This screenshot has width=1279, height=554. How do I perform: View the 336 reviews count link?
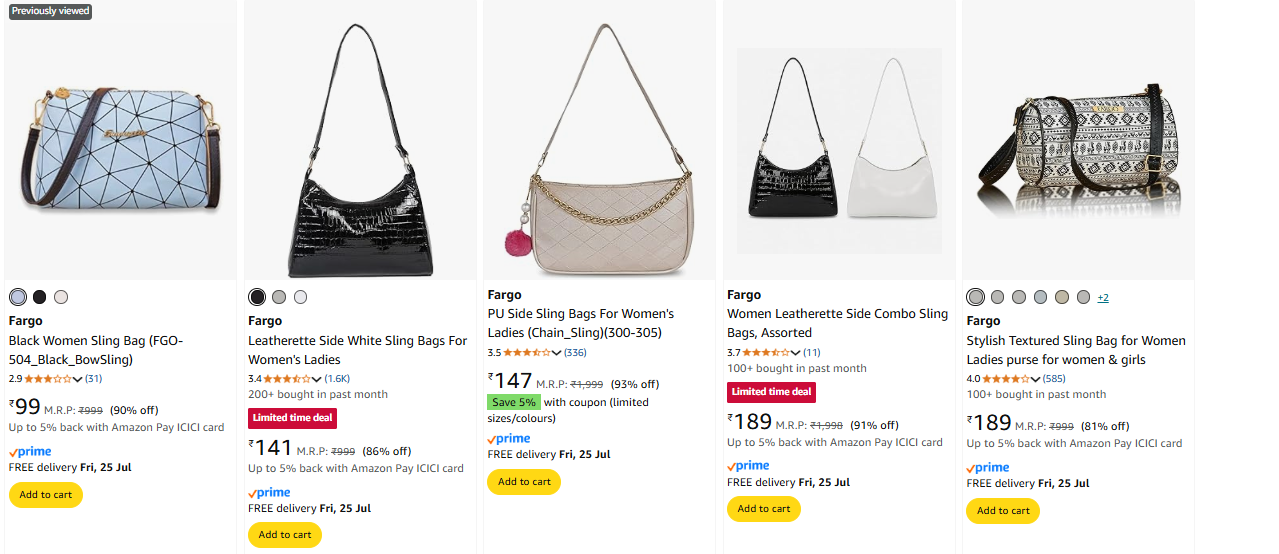(576, 352)
